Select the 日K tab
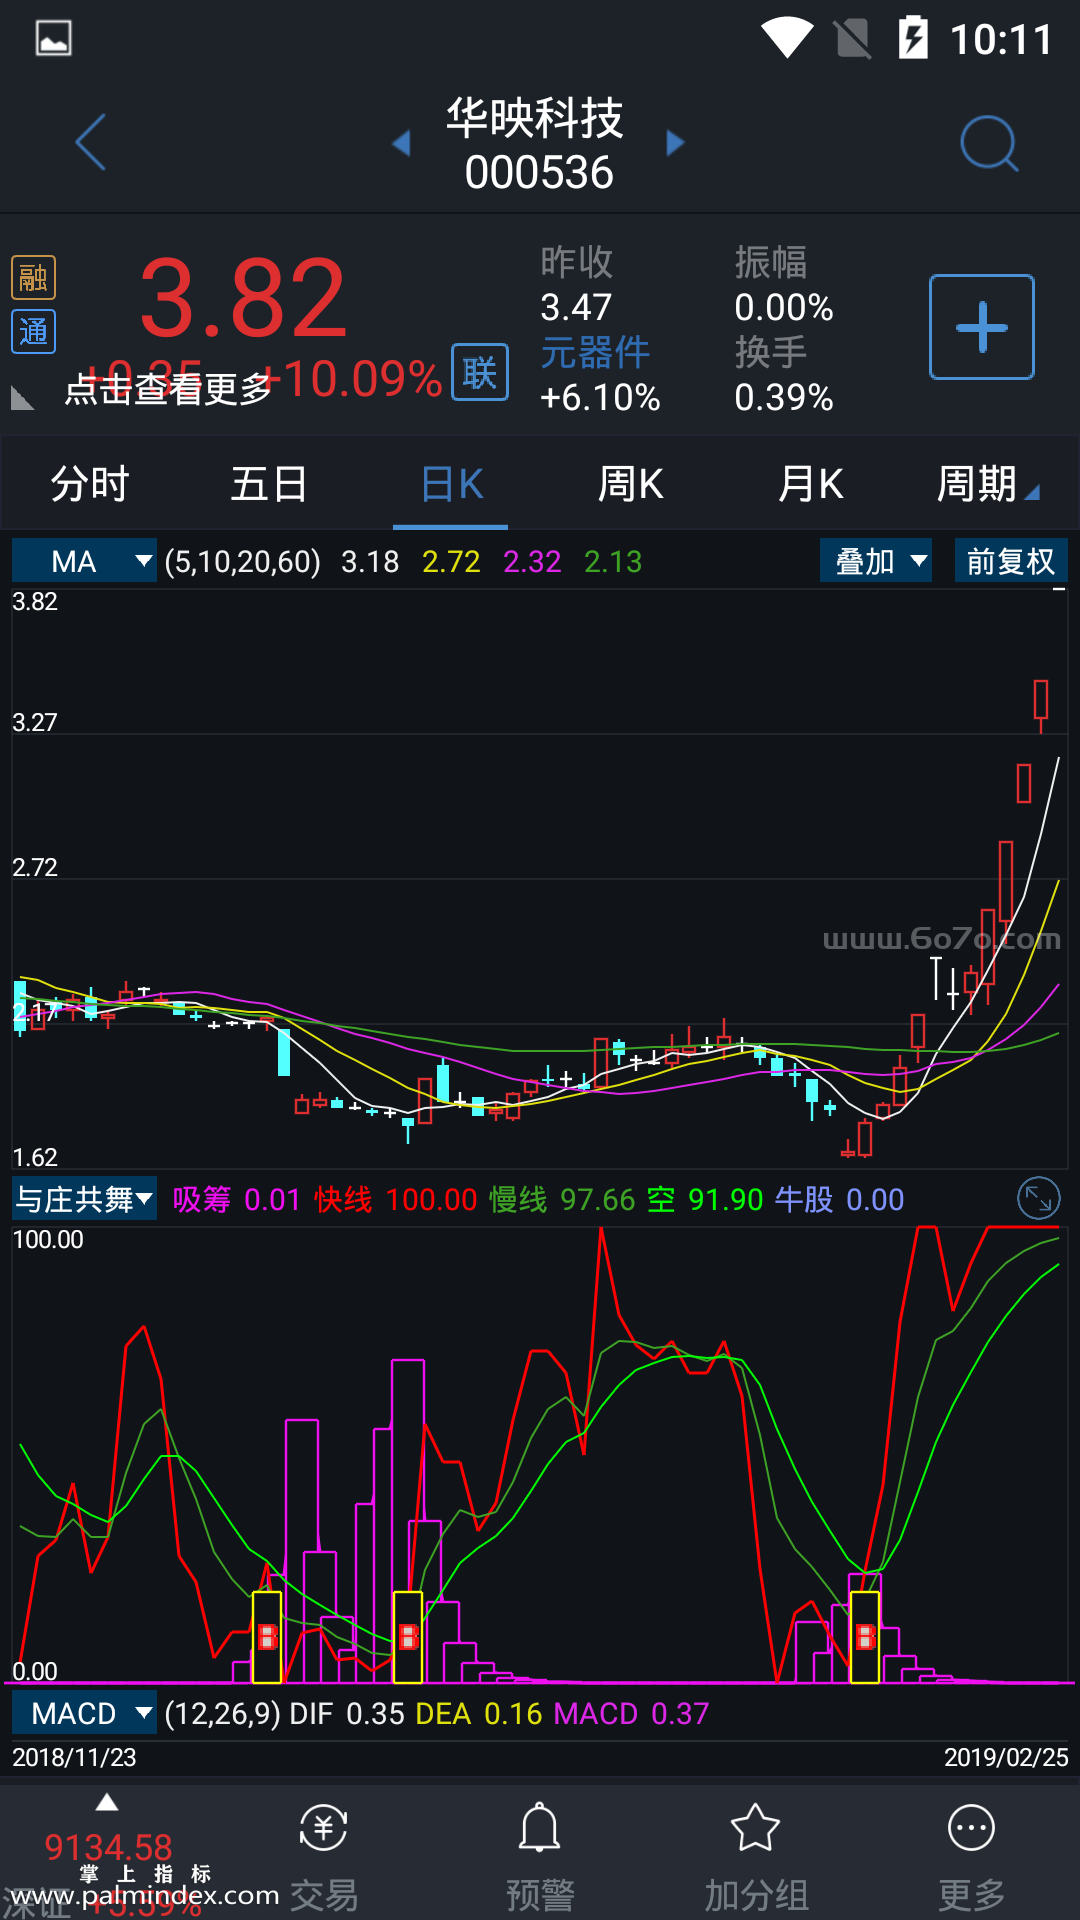Image resolution: width=1080 pixels, height=1920 pixels. 451,484
